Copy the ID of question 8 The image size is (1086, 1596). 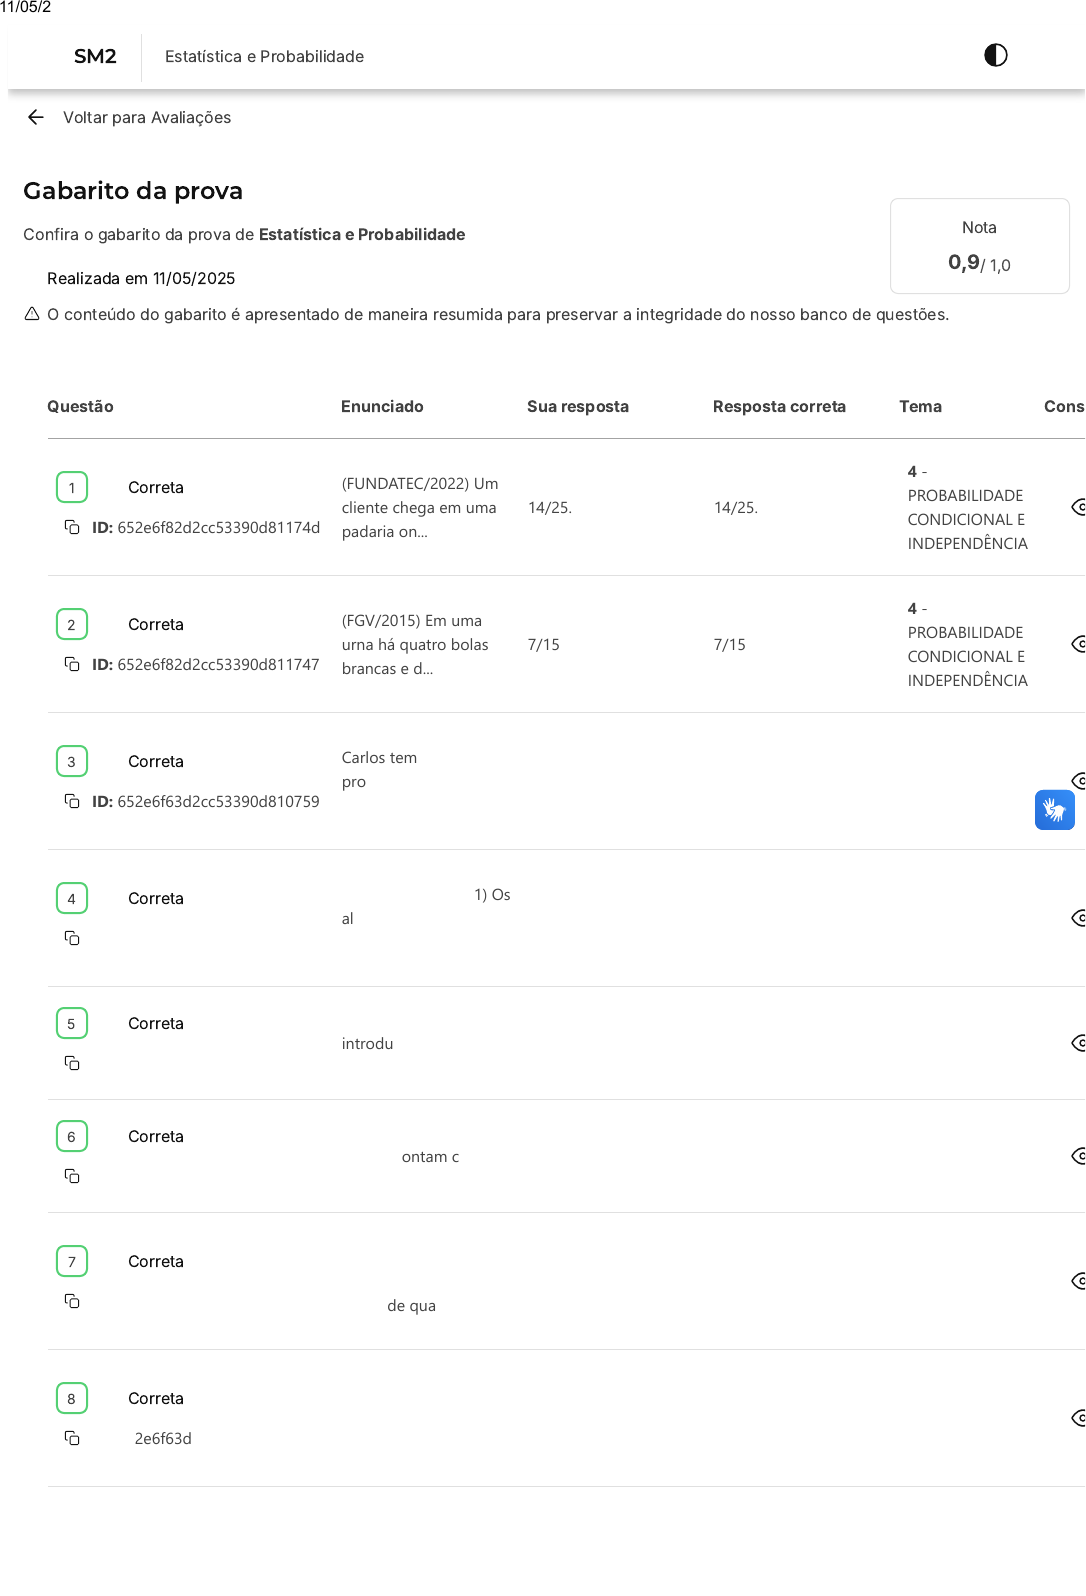pos(72,1438)
